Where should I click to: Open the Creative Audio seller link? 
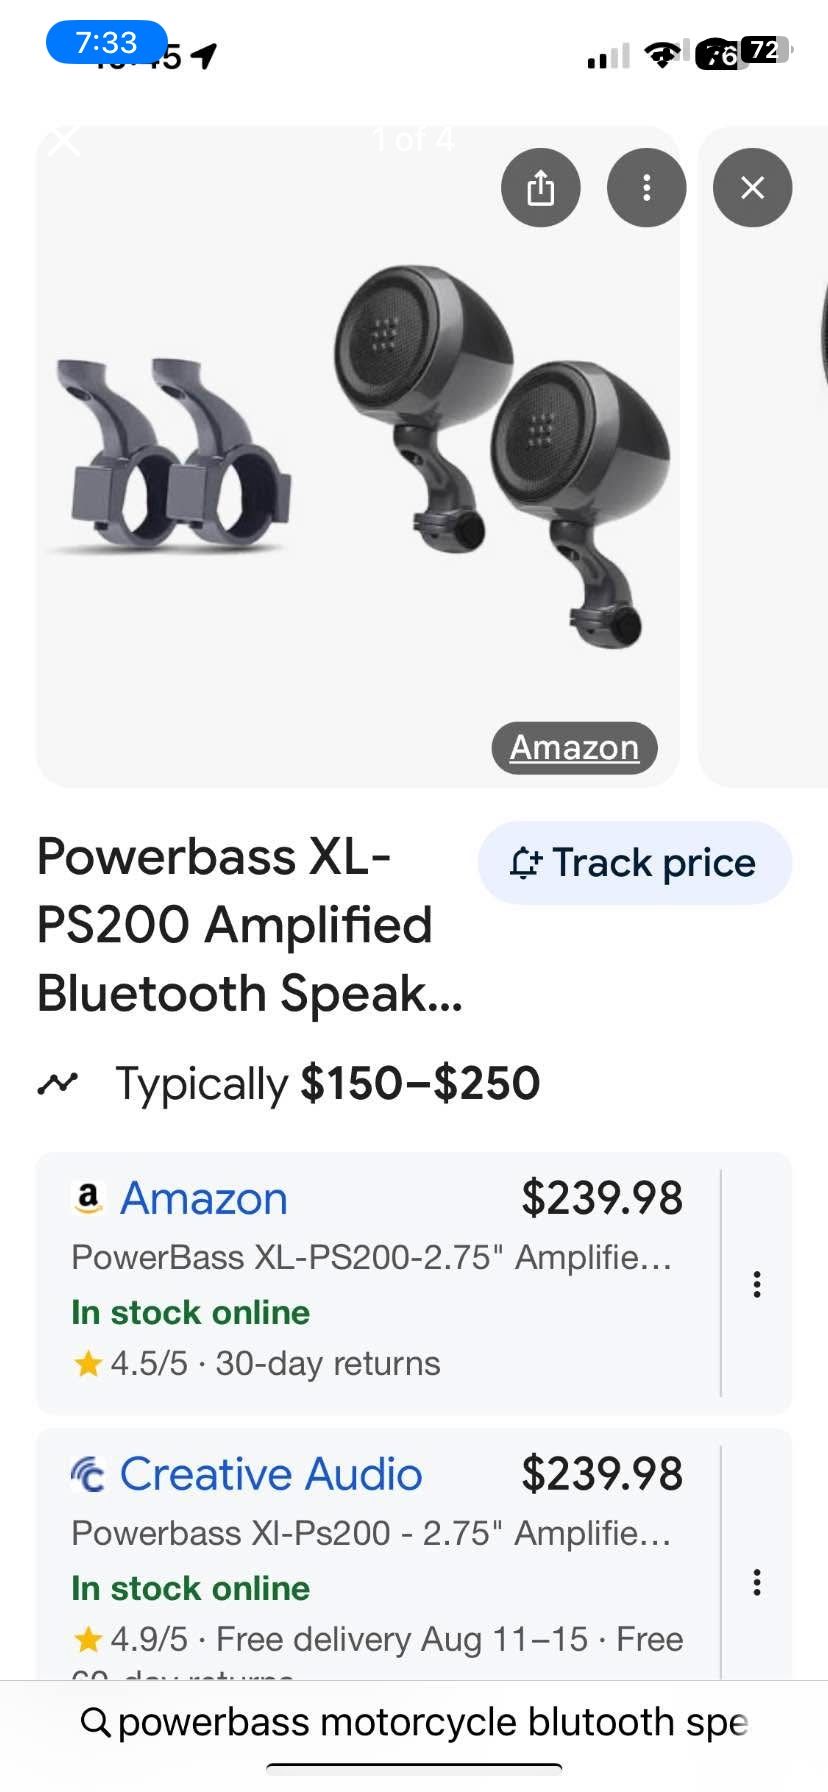pos(271,1474)
